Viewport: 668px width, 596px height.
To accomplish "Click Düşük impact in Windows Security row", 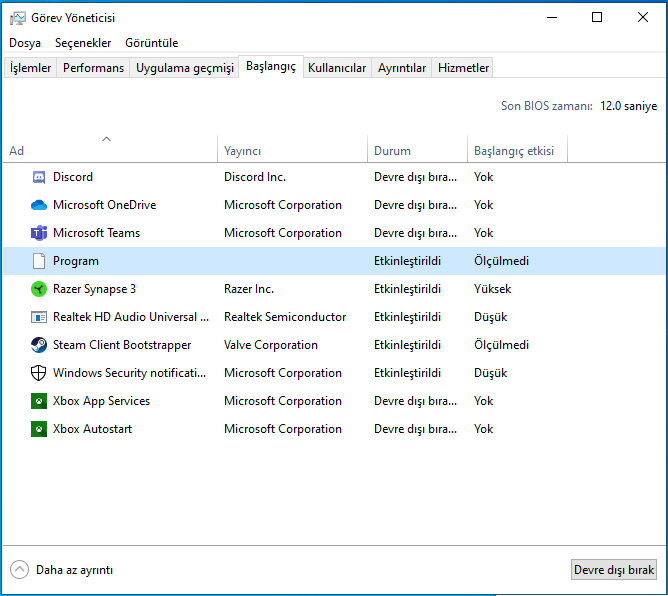I will click(x=490, y=373).
